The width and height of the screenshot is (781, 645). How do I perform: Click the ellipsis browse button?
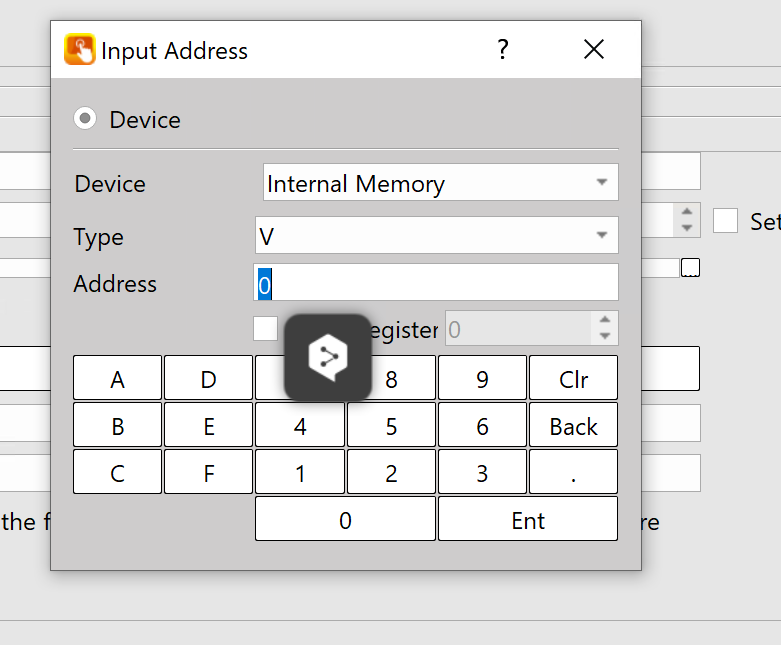(x=690, y=268)
